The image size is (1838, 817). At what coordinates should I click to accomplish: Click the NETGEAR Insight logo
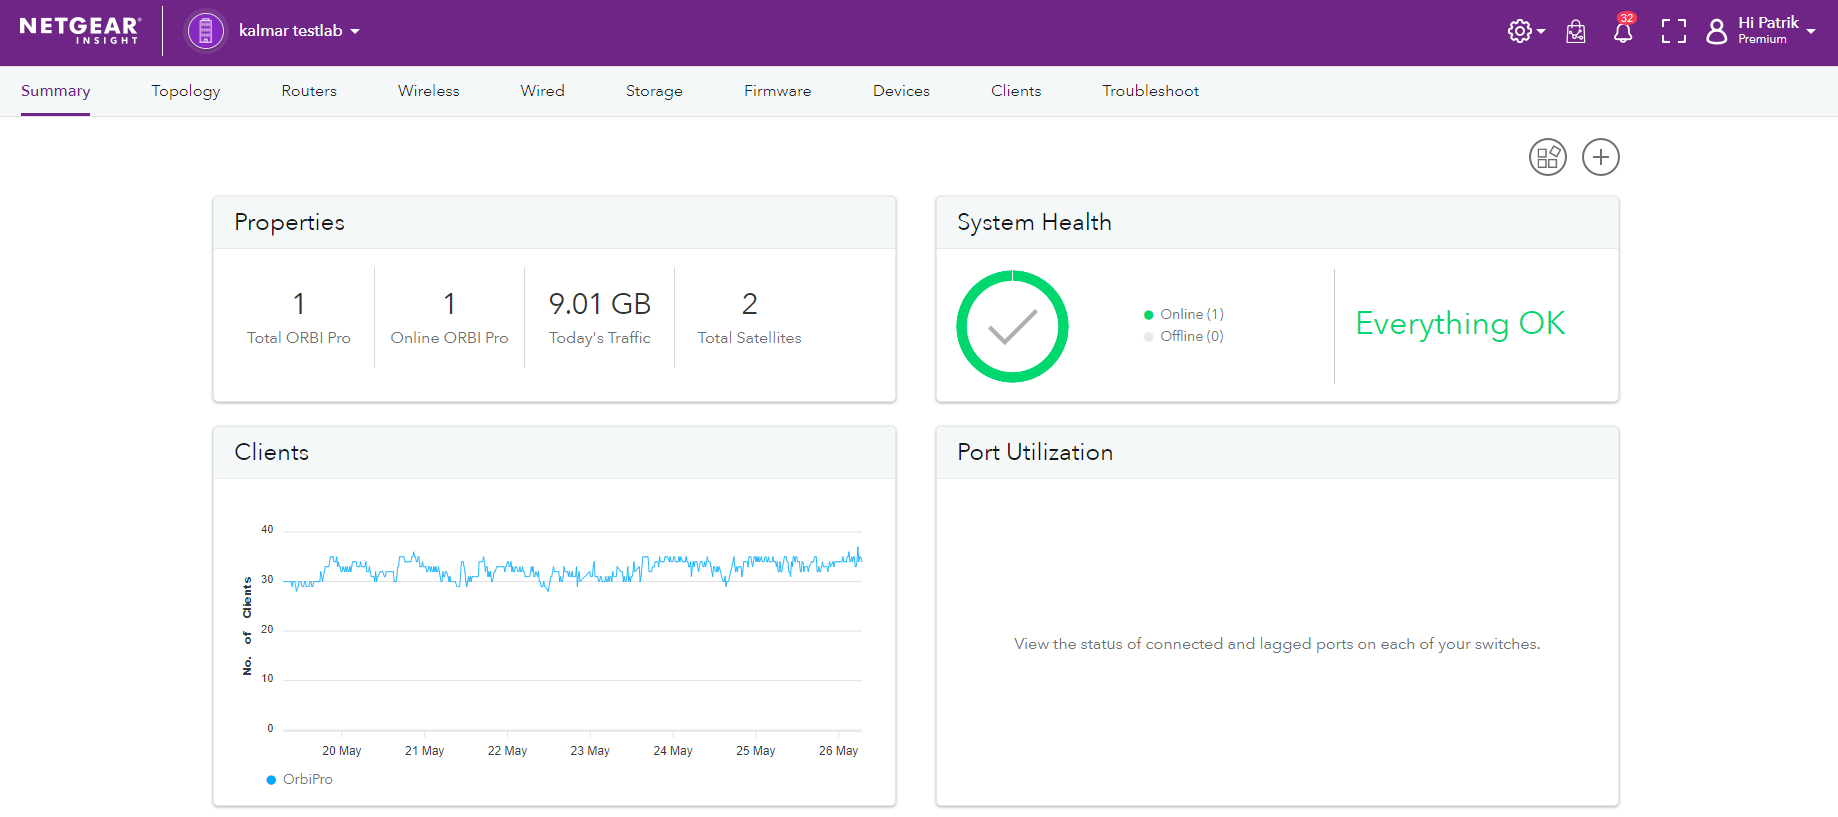[80, 30]
